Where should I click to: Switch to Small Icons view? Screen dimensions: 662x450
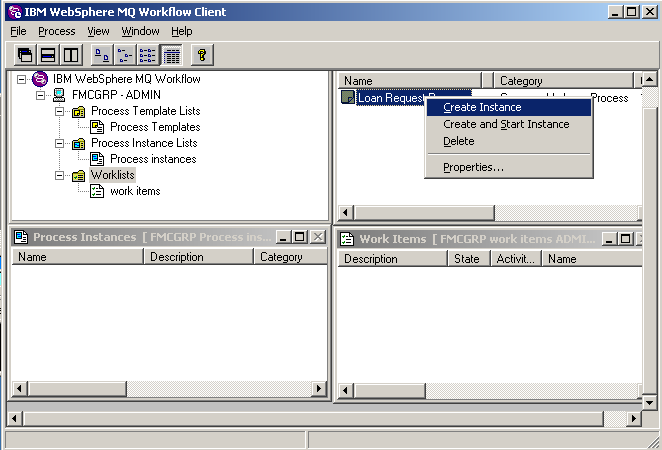point(125,55)
